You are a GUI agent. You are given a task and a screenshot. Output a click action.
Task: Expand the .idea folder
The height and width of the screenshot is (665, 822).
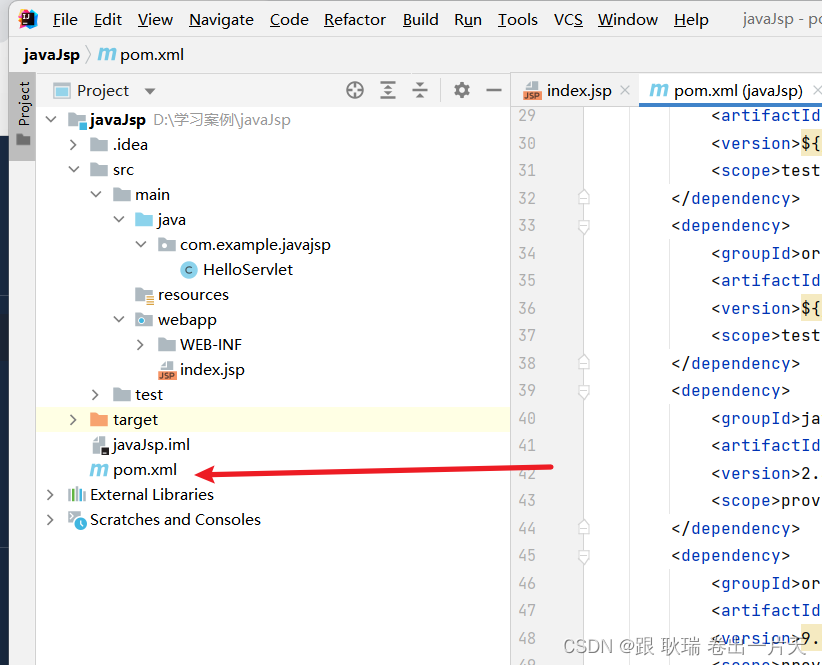tap(73, 145)
